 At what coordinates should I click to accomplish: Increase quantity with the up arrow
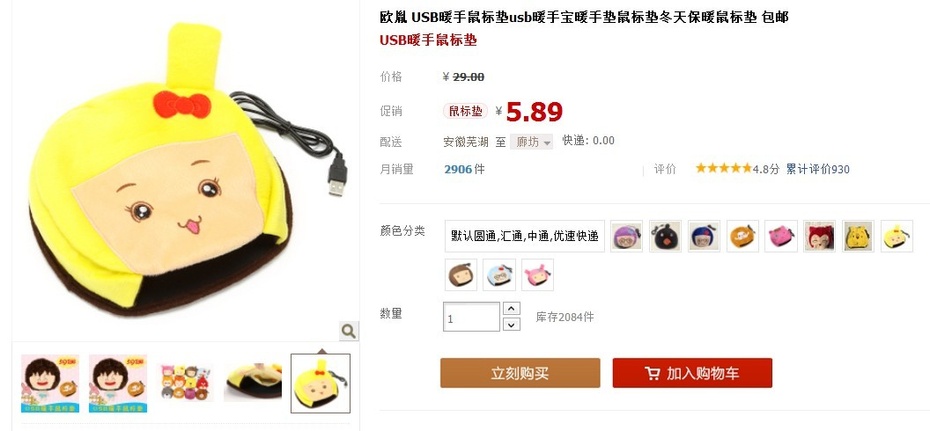tap(511, 309)
